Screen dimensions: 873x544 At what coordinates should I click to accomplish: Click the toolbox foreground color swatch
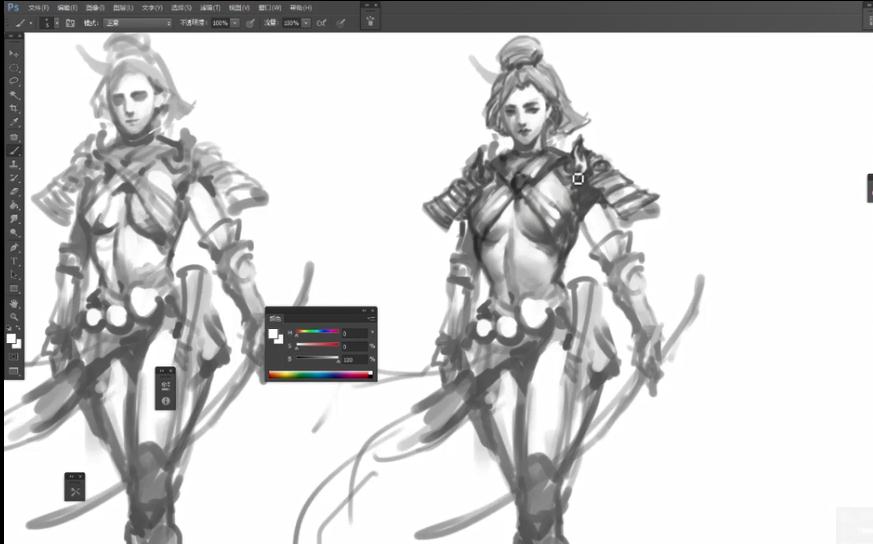tap(11, 339)
